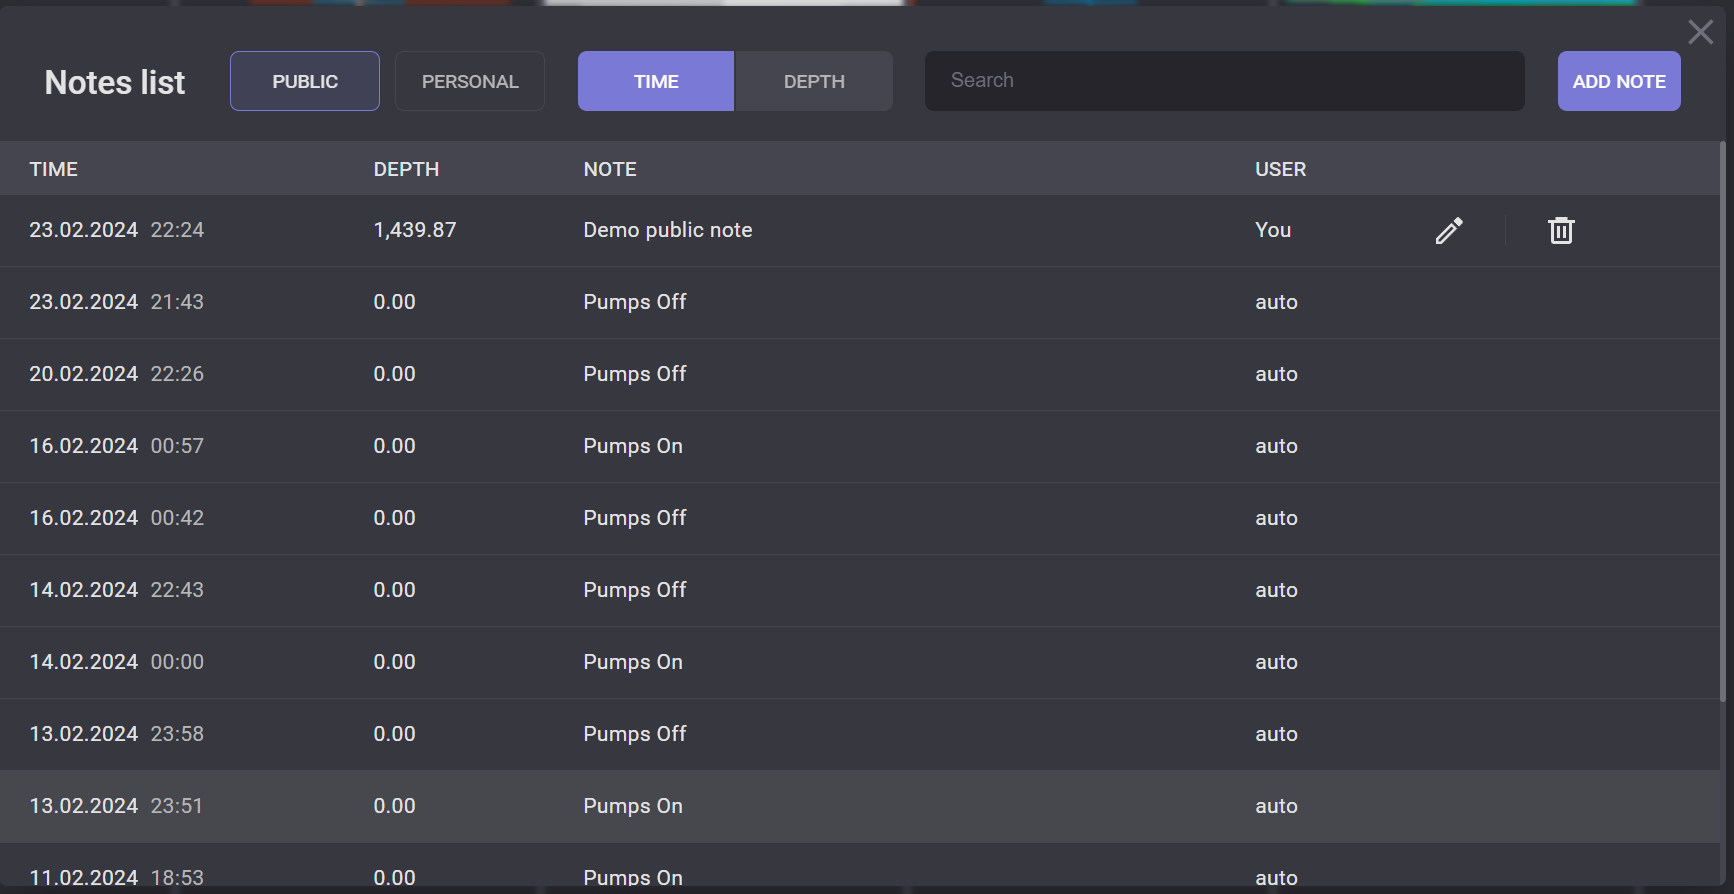Select DEPTH sorting mode
1734x894 pixels.
pyautogui.click(x=814, y=81)
